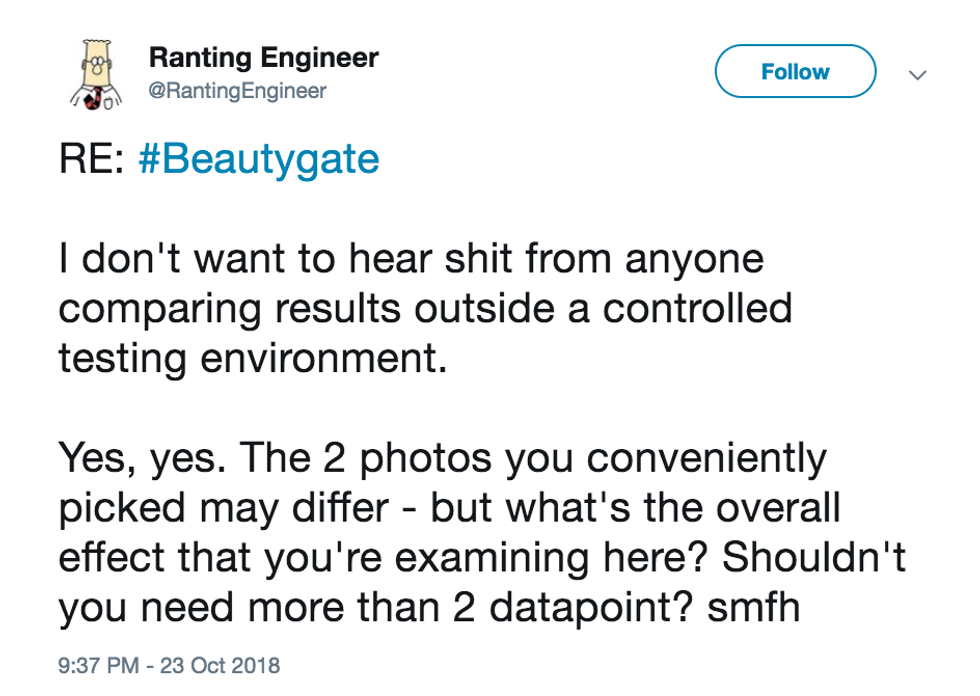
Task: Click the word "Shouldn't" in the tweet
Action: 814,557
